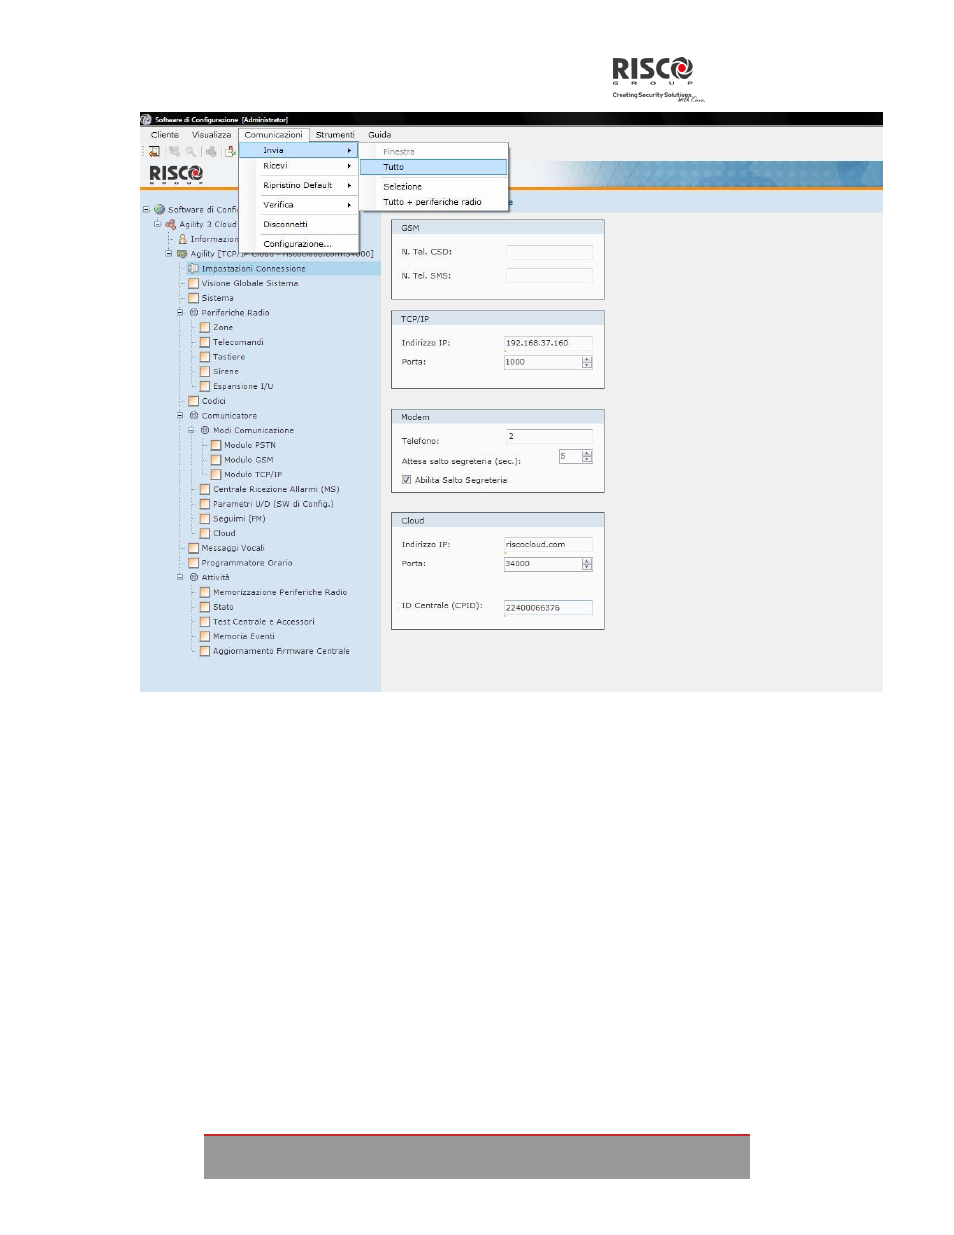The height and width of the screenshot is (1235, 954).
Task: Collapse the Periferiche Radio branch
Action: [181, 313]
